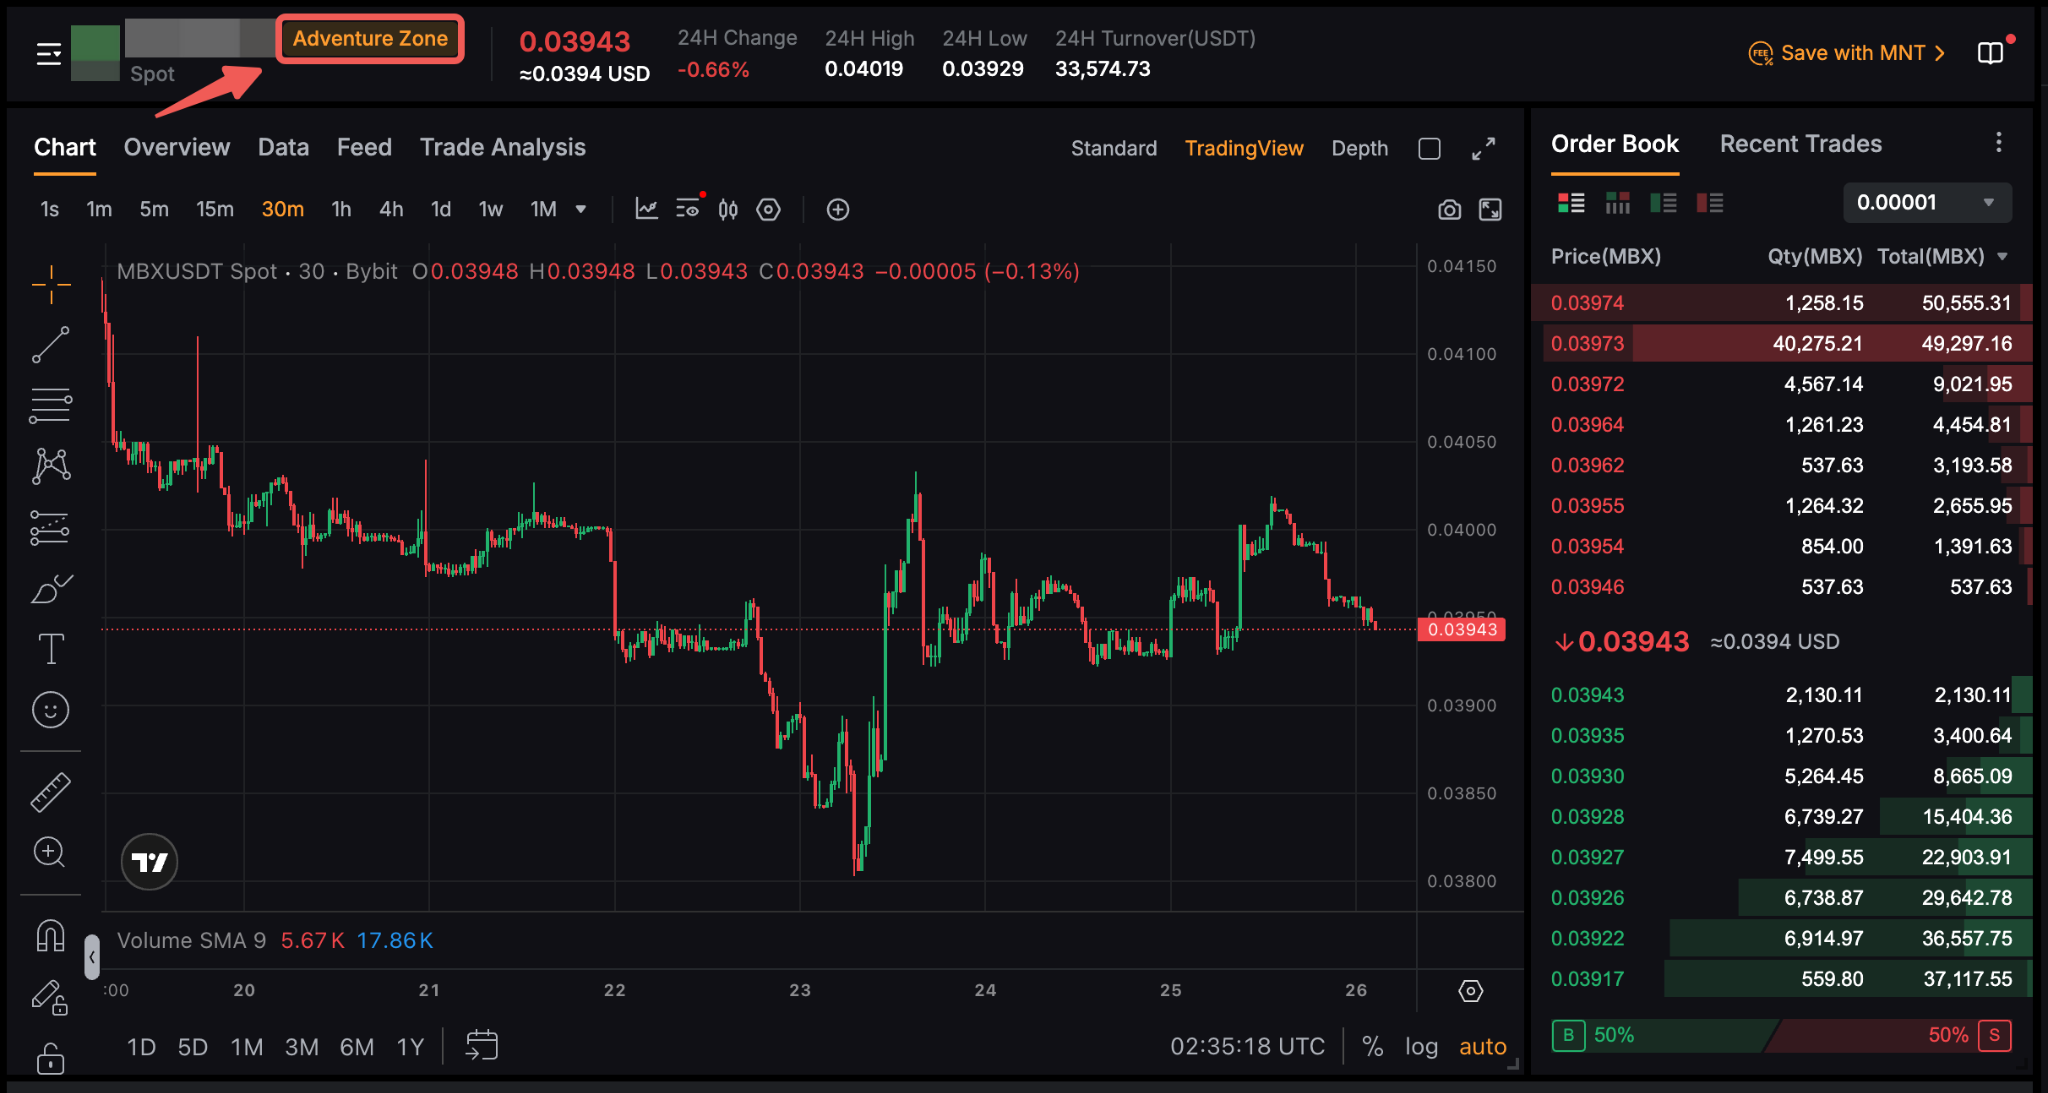
Task: Select the text annotation tool
Action: (50, 649)
